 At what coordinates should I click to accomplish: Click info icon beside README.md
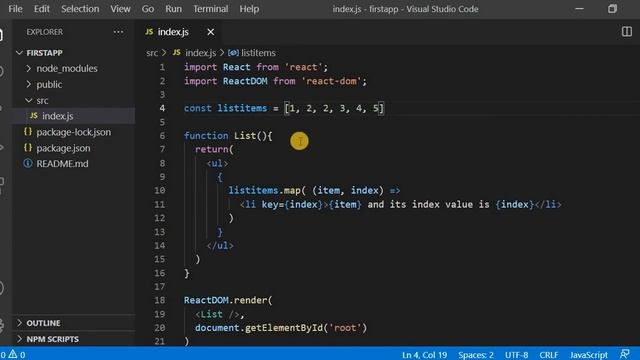click(x=28, y=163)
